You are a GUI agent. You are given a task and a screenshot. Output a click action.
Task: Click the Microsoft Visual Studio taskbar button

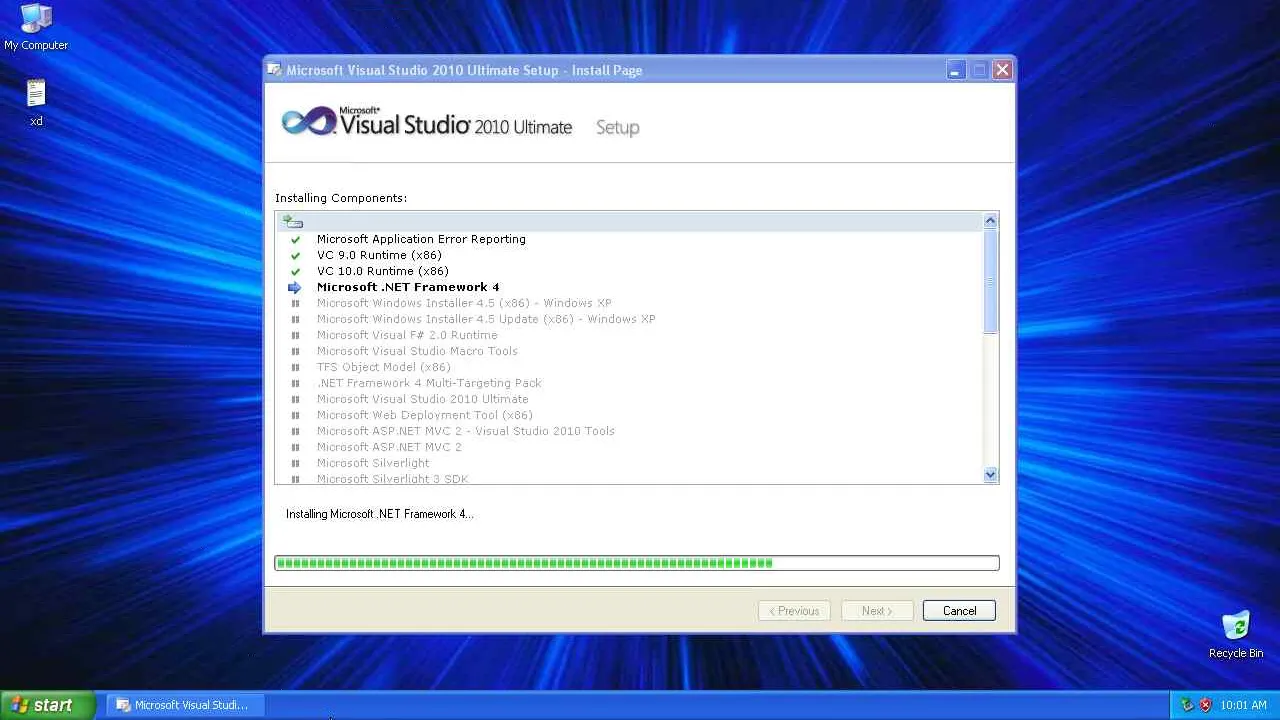(185, 705)
